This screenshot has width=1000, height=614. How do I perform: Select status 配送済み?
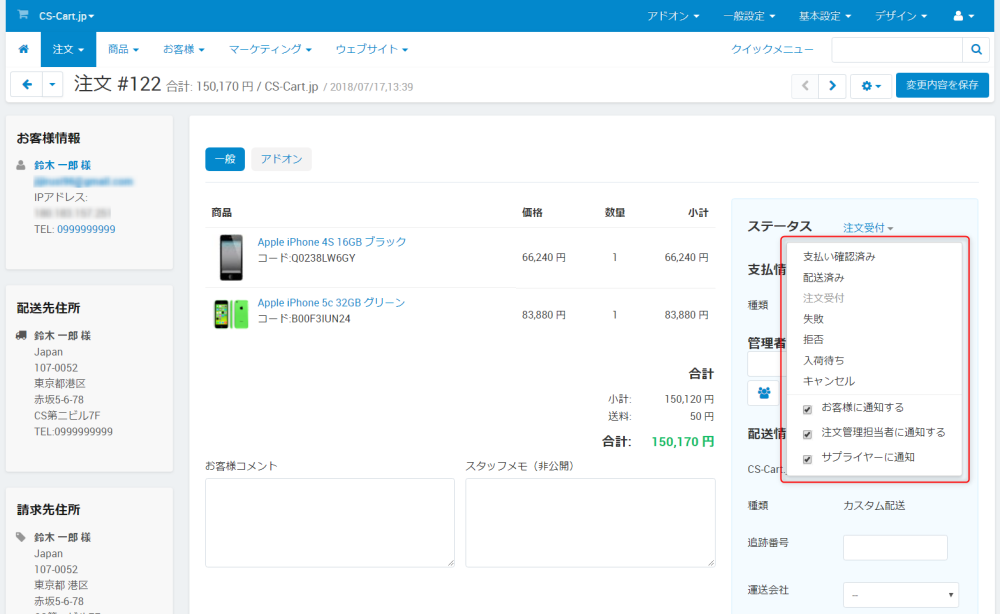[x=823, y=277]
